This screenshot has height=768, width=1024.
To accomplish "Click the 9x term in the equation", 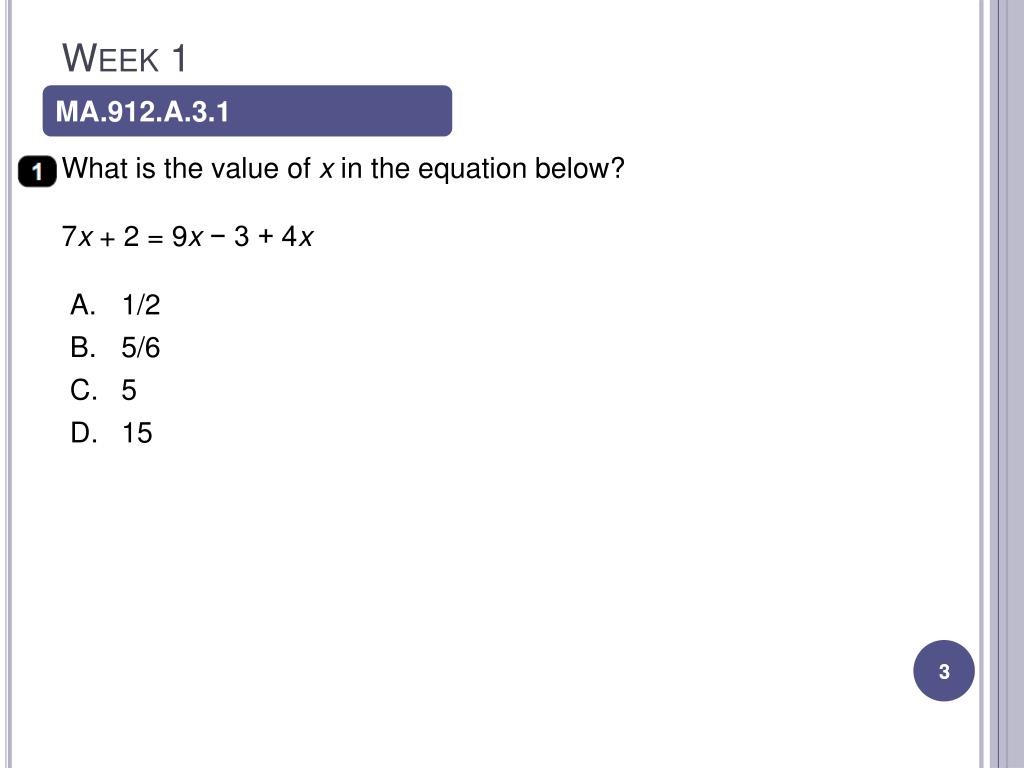I will click(187, 236).
